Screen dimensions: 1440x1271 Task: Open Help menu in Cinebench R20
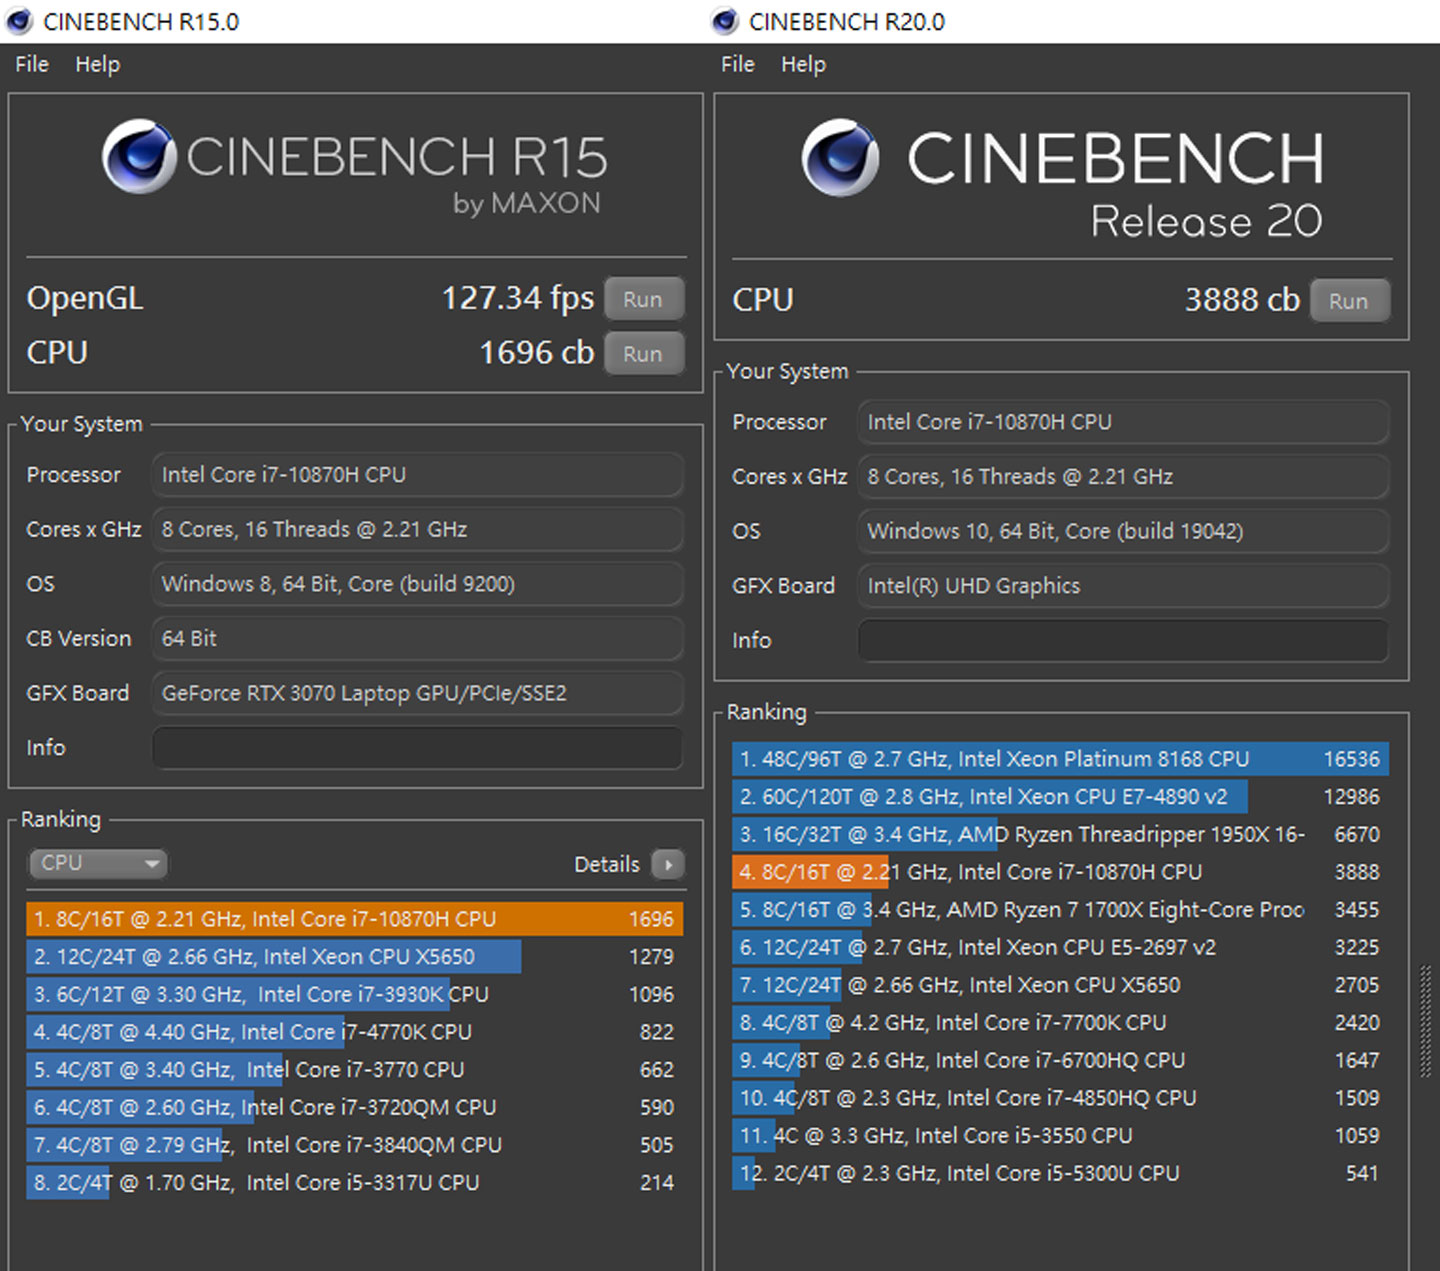tap(804, 64)
